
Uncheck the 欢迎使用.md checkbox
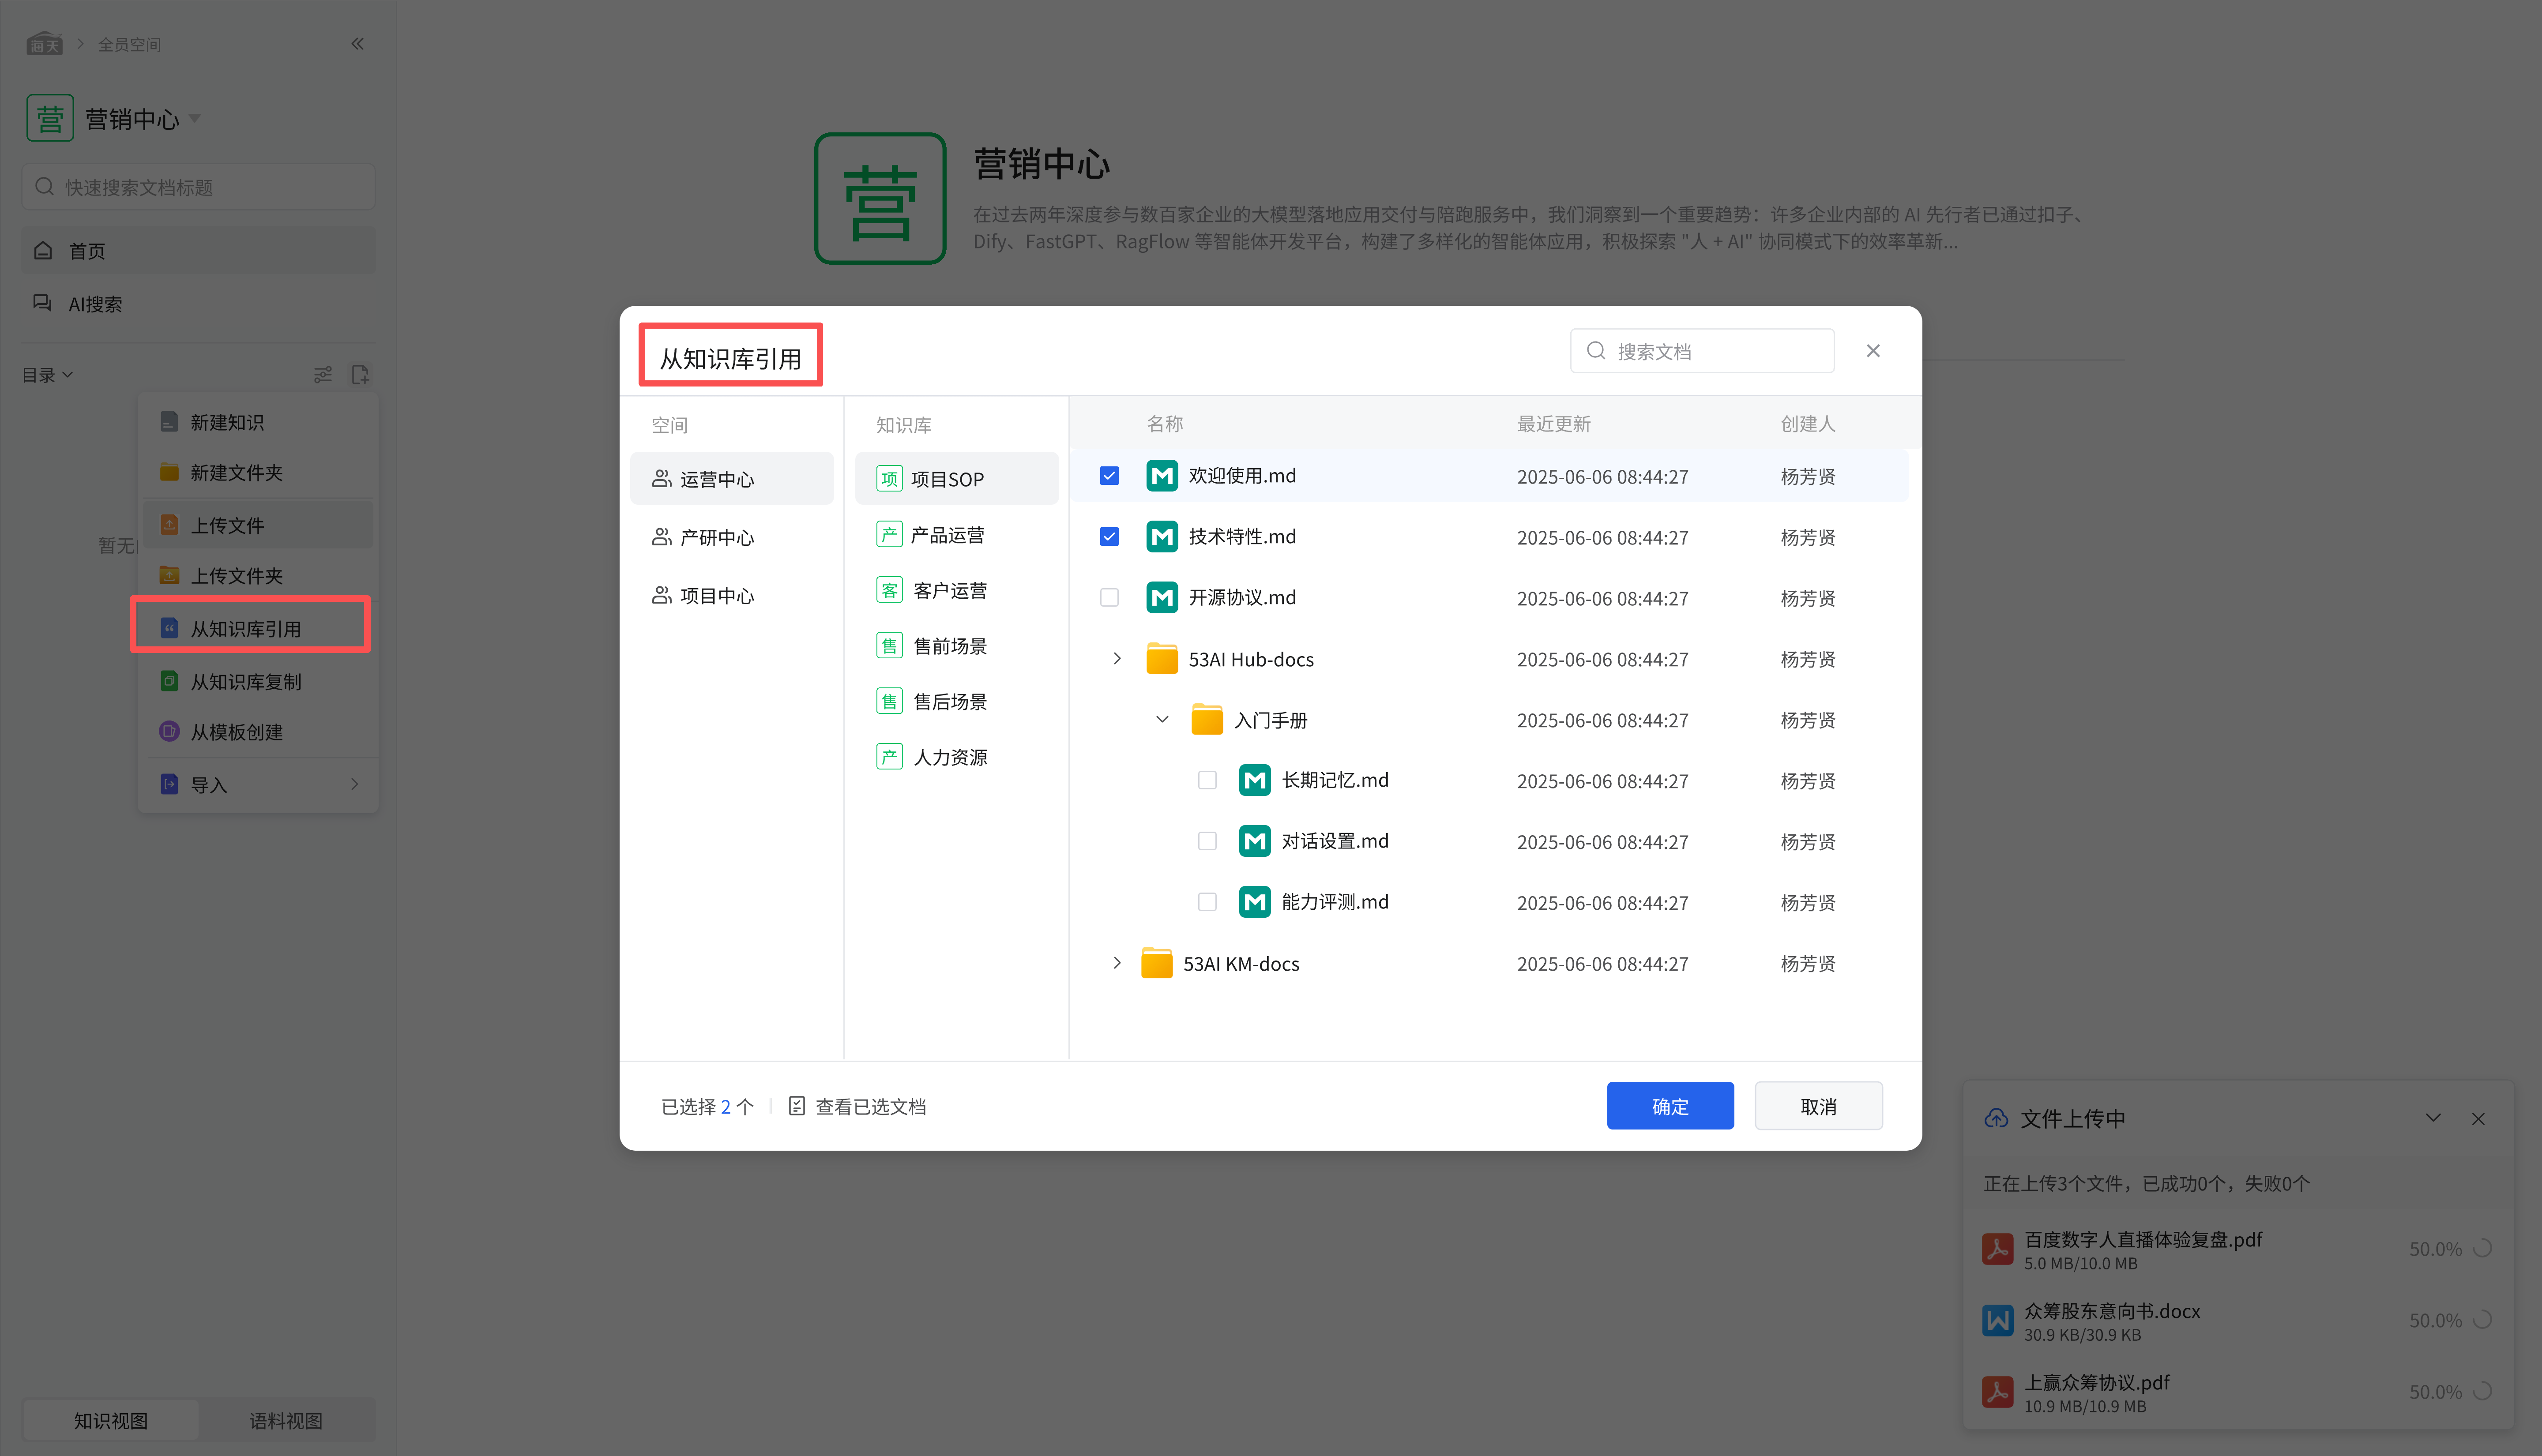pos(1109,476)
